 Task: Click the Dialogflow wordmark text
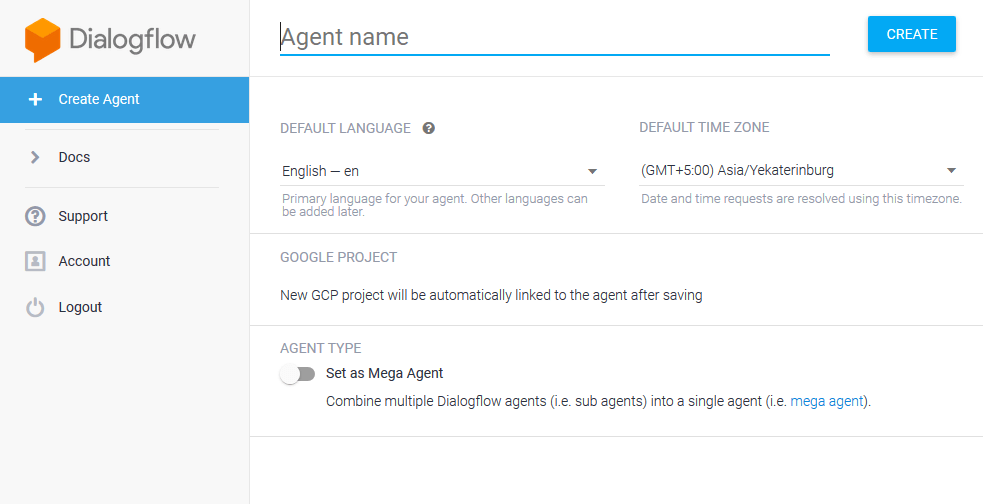click(132, 40)
